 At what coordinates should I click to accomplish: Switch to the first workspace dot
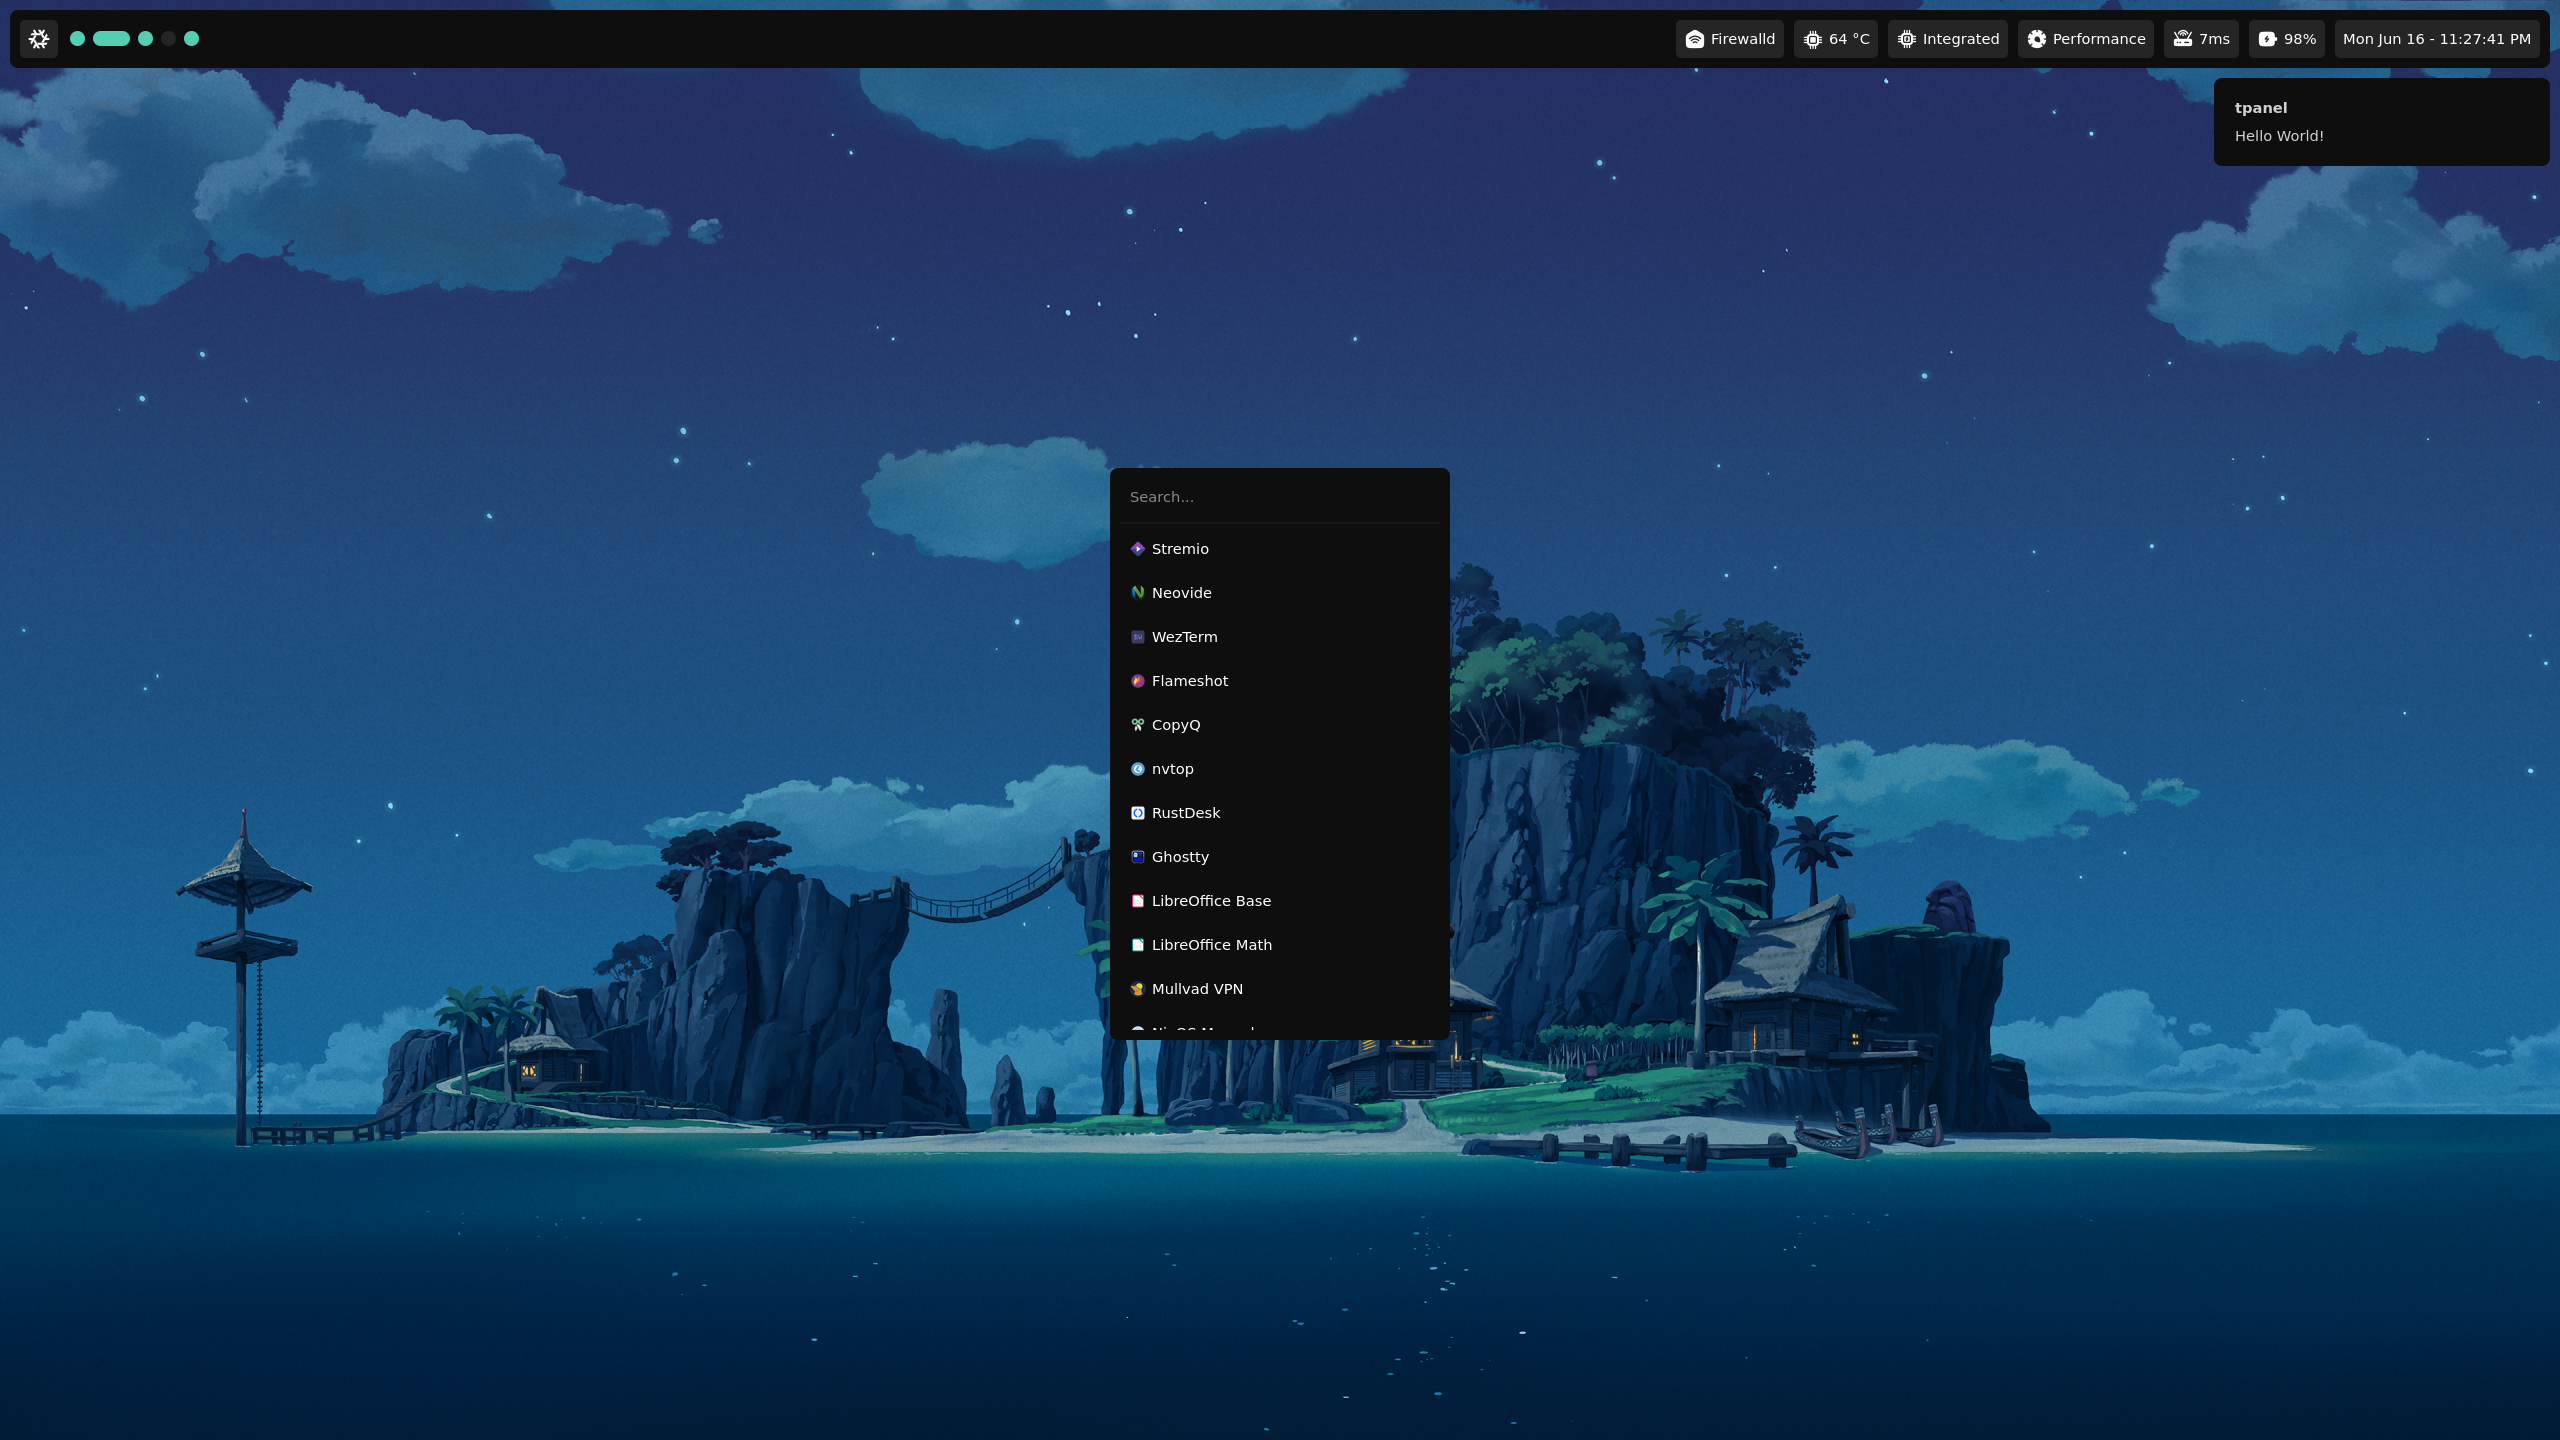(77, 39)
